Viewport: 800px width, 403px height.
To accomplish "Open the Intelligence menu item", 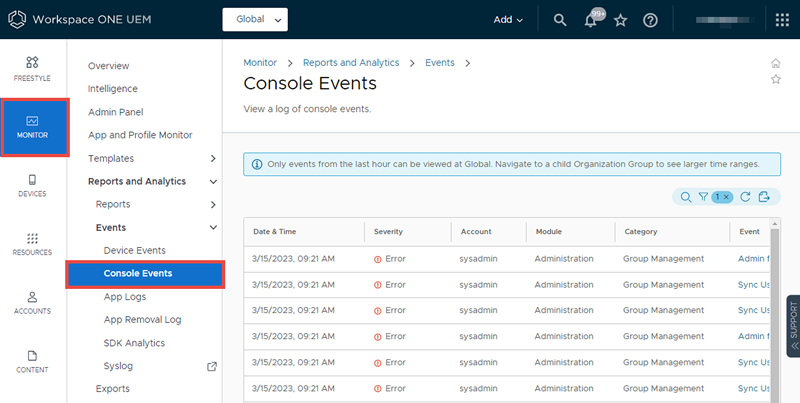I will (x=112, y=89).
